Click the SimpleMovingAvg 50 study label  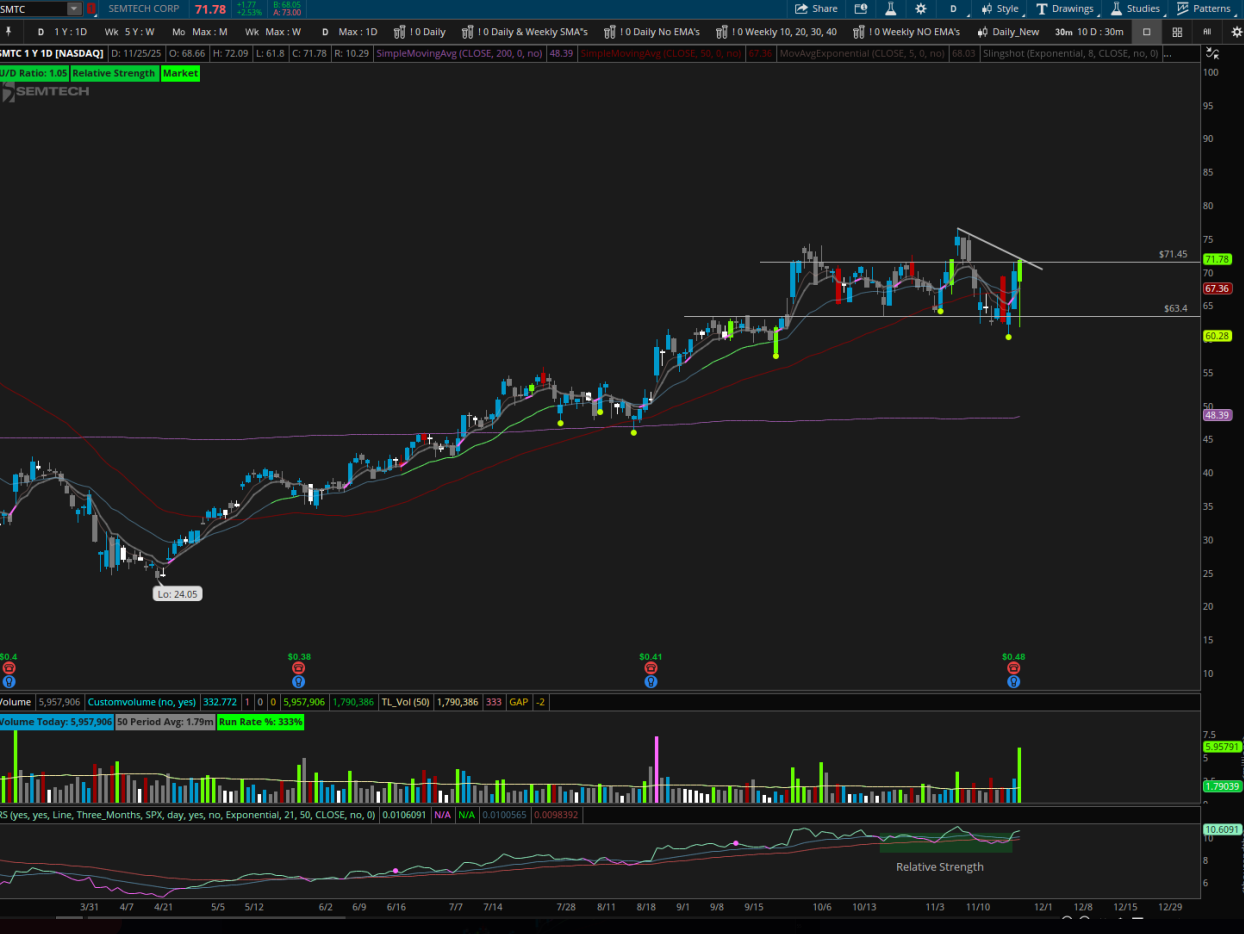pos(662,53)
